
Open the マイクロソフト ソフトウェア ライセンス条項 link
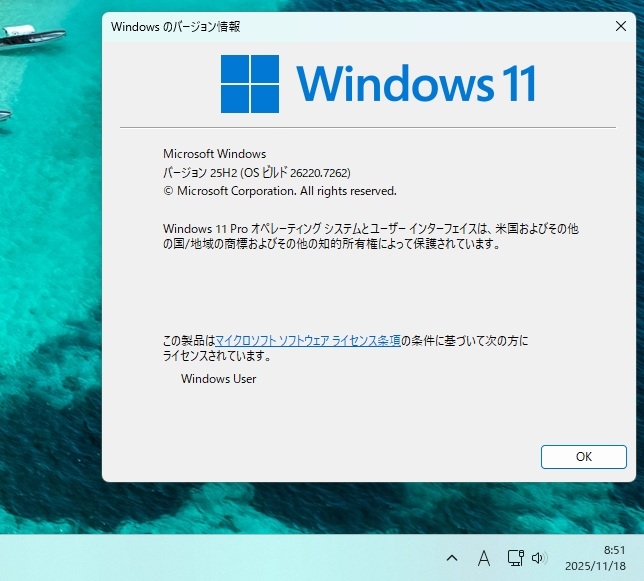coord(308,340)
